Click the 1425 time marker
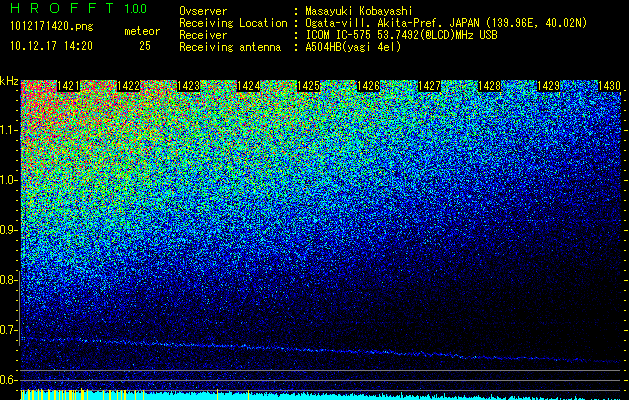Viewport: 629px width, 400px height. tap(308, 86)
